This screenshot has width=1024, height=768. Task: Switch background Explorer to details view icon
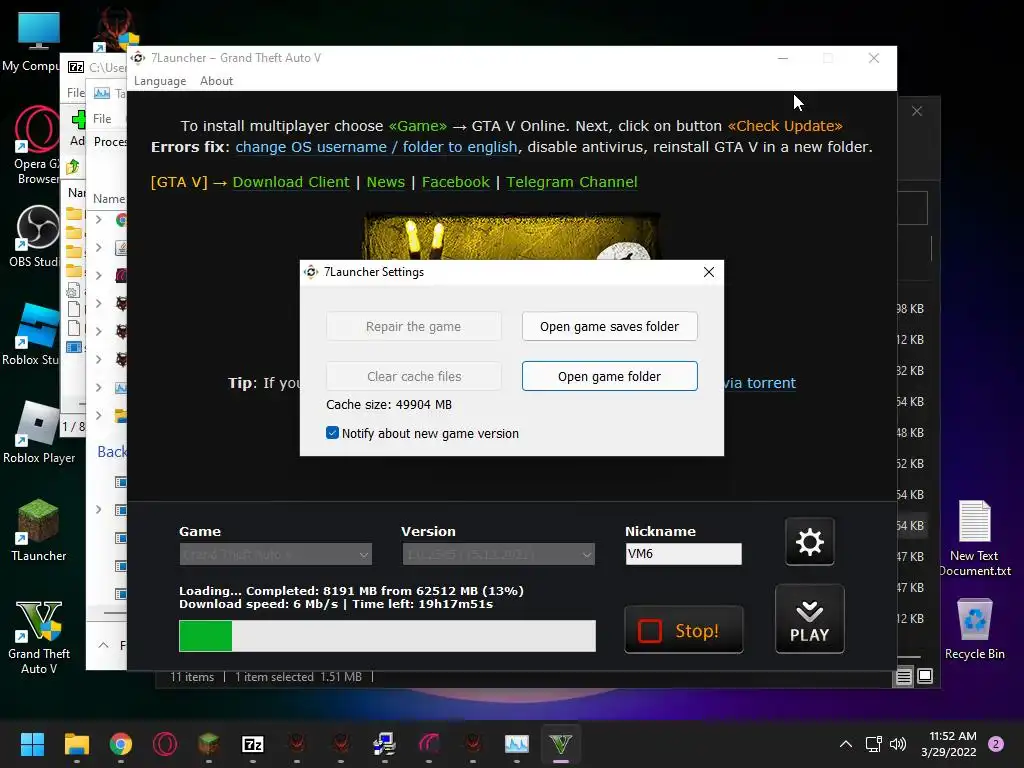pyautogui.click(x=903, y=677)
